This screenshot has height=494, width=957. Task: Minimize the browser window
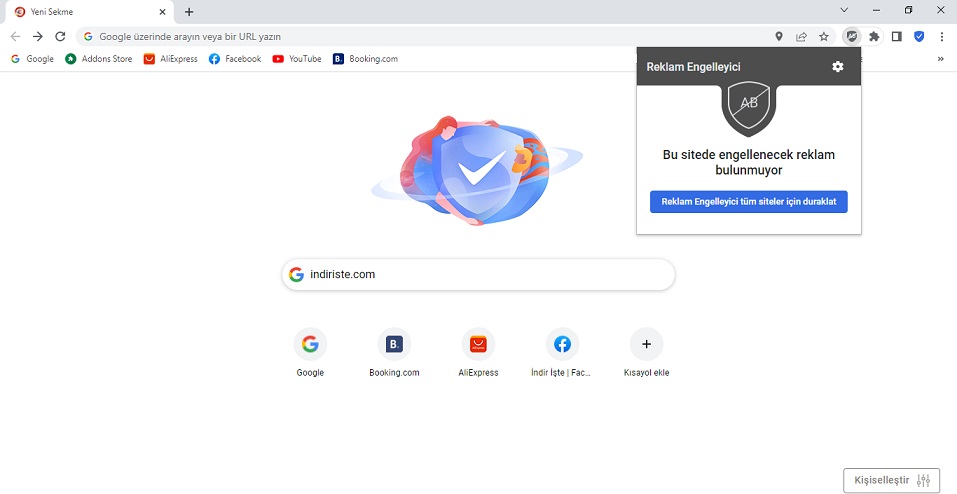[x=876, y=10]
